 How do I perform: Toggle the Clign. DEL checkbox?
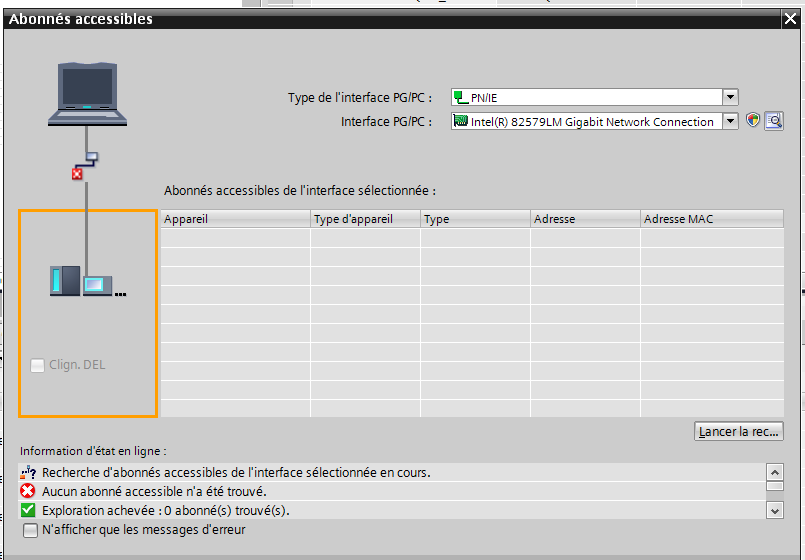tap(37, 365)
